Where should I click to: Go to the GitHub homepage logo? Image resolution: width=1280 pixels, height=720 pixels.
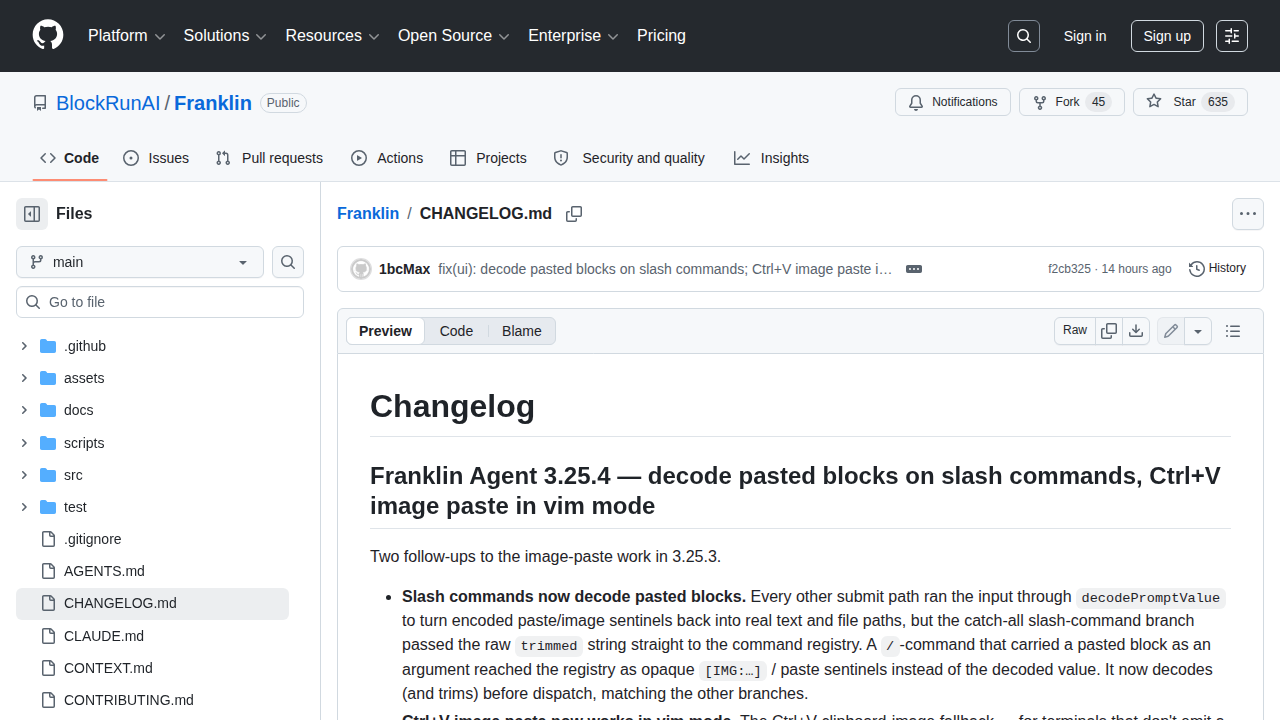48,36
